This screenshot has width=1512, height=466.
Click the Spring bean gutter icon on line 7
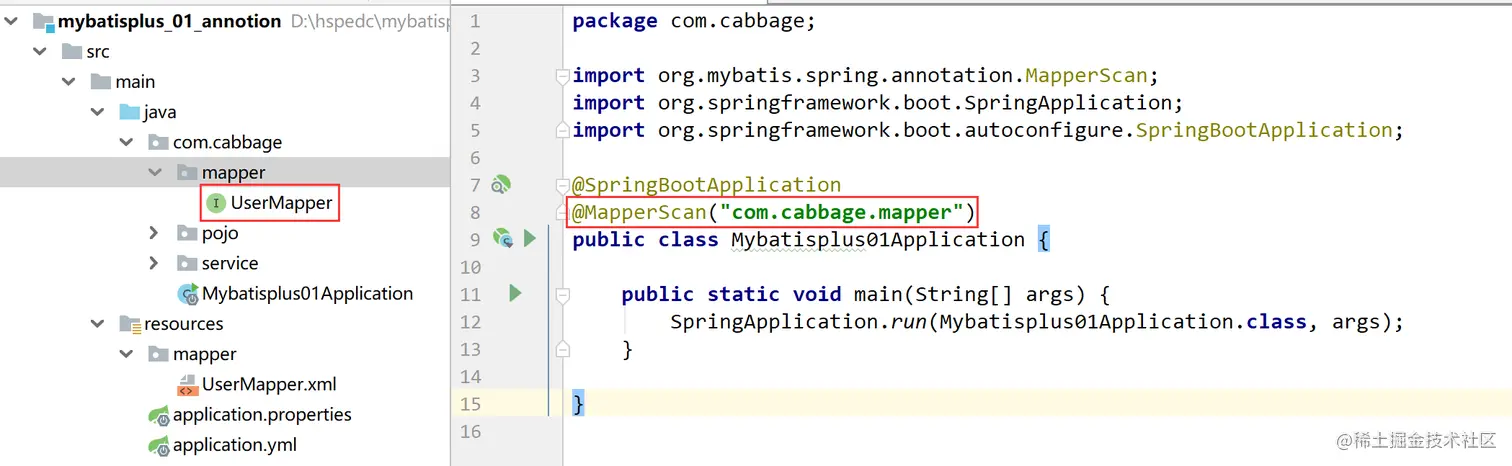502,184
